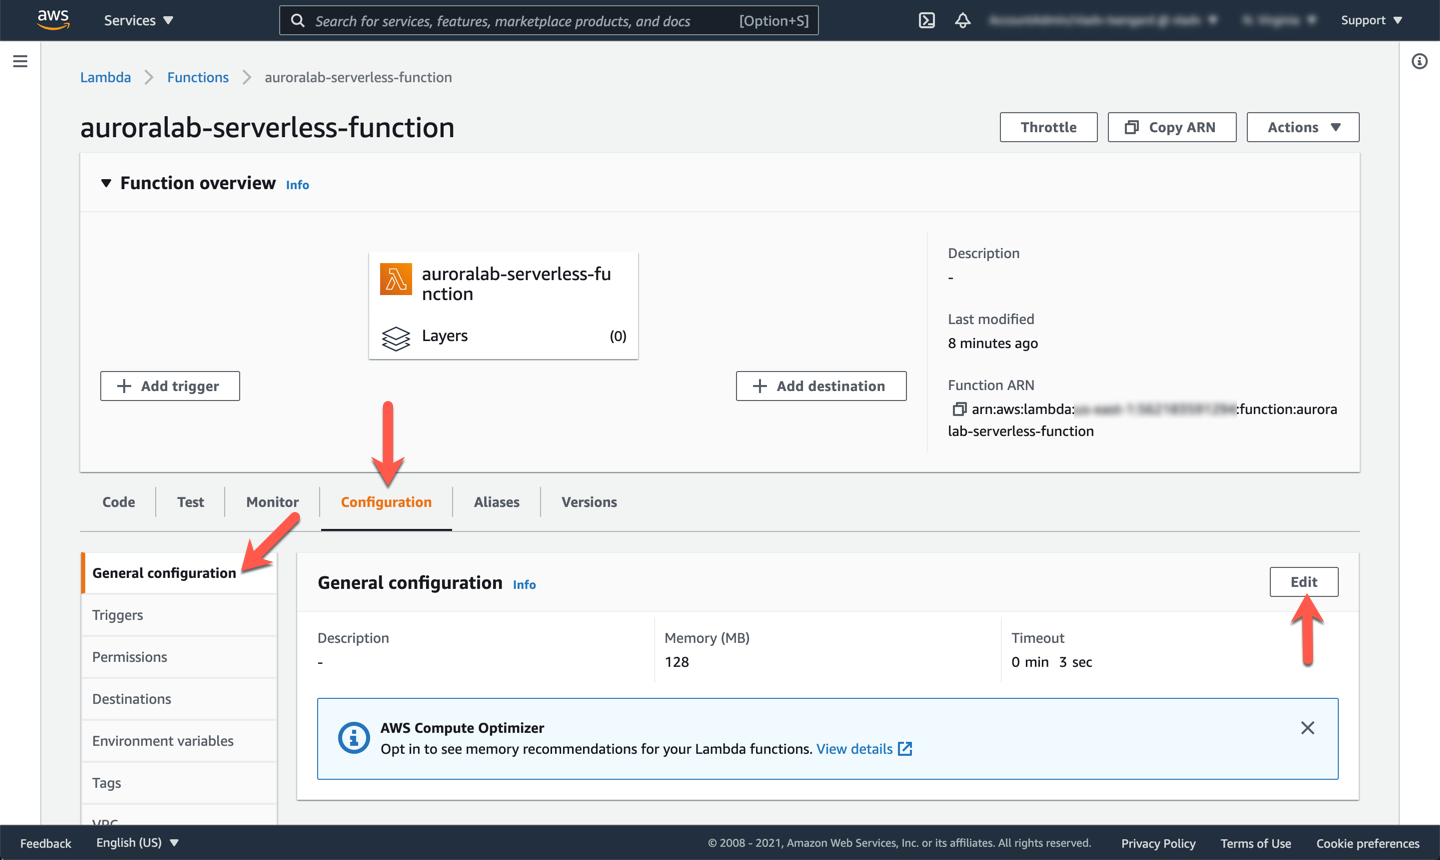Image resolution: width=1440 pixels, height=860 pixels.
Task: Open the notifications bell
Action: pyautogui.click(x=962, y=20)
